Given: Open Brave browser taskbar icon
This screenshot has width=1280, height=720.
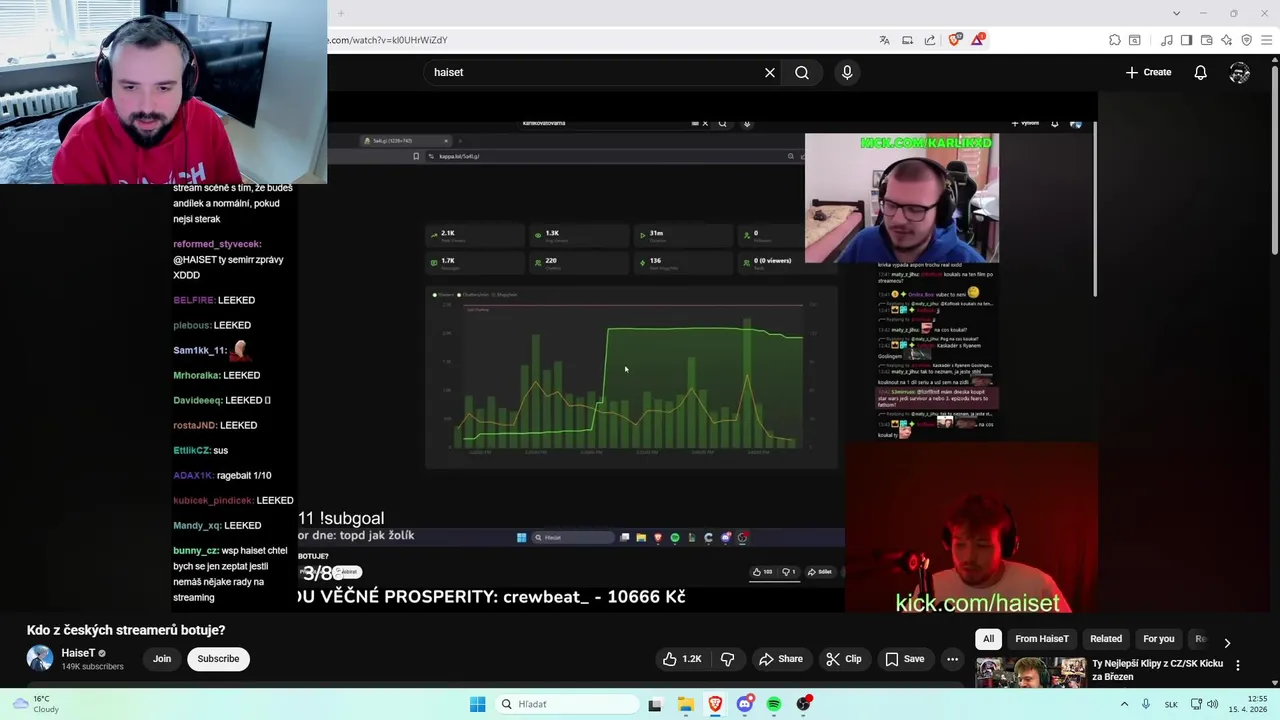Looking at the screenshot, I should [x=715, y=704].
